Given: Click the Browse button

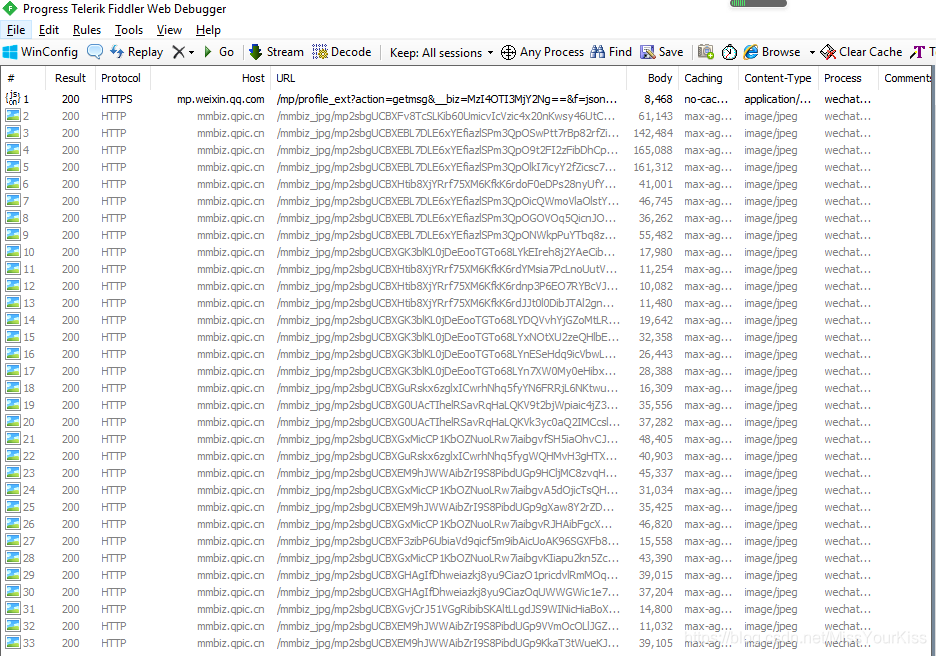Looking at the screenshot, I should coord(772,52).
